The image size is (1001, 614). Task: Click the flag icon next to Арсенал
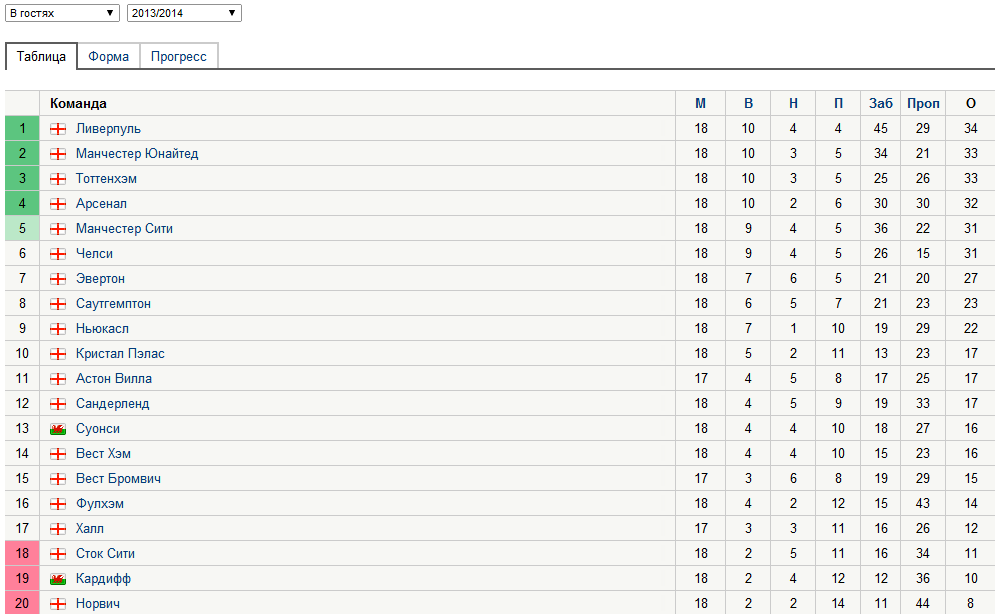pyautogui.click(x=60, y=203)
